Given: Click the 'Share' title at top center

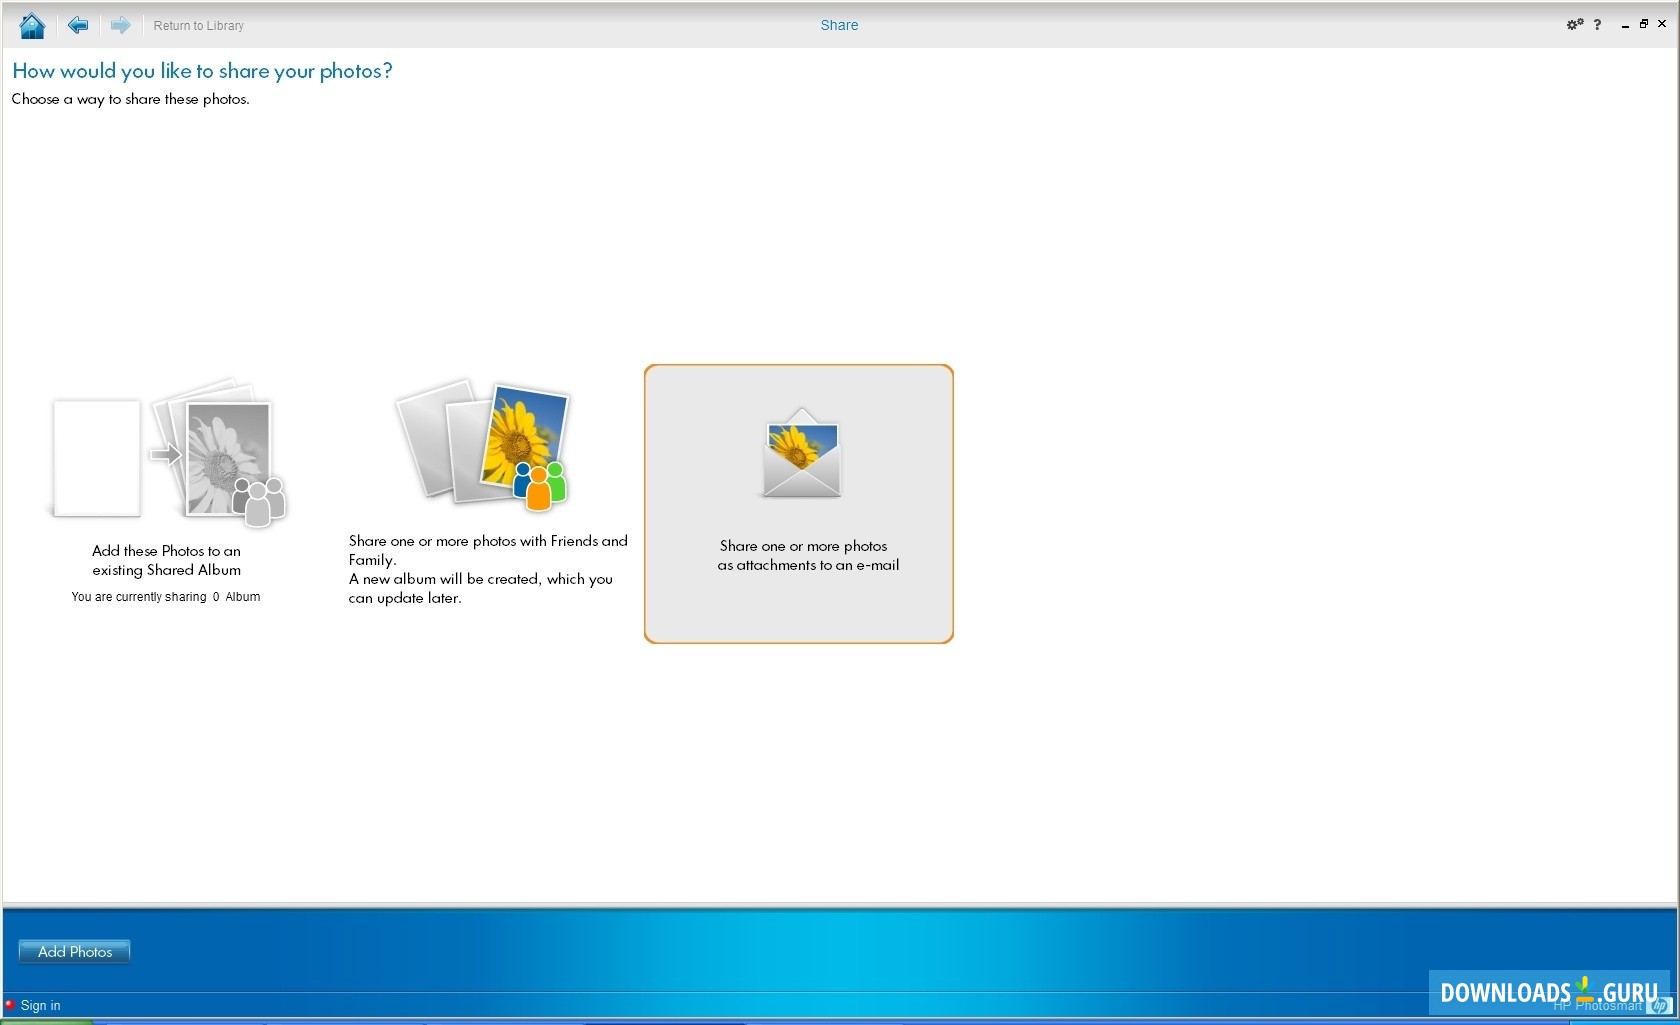Looking at the screenshot, I should 839,25.
